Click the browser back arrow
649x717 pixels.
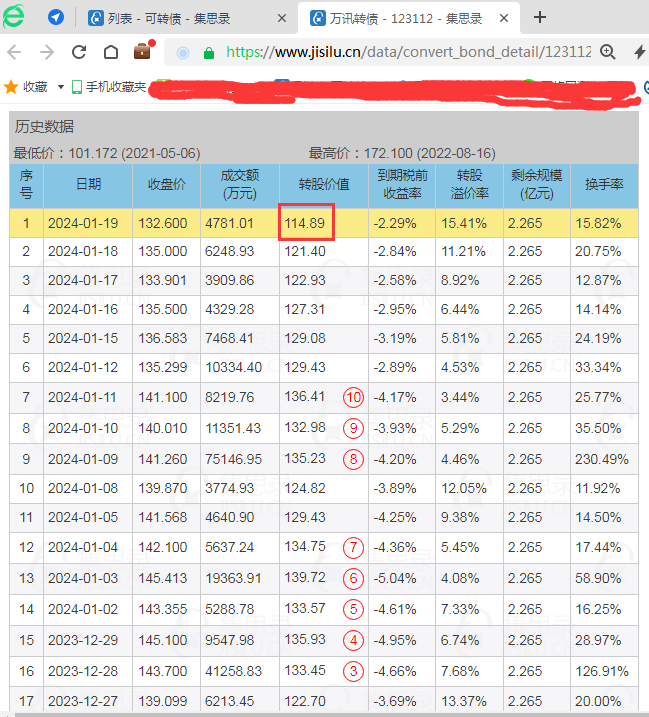[x=16, y=53]
